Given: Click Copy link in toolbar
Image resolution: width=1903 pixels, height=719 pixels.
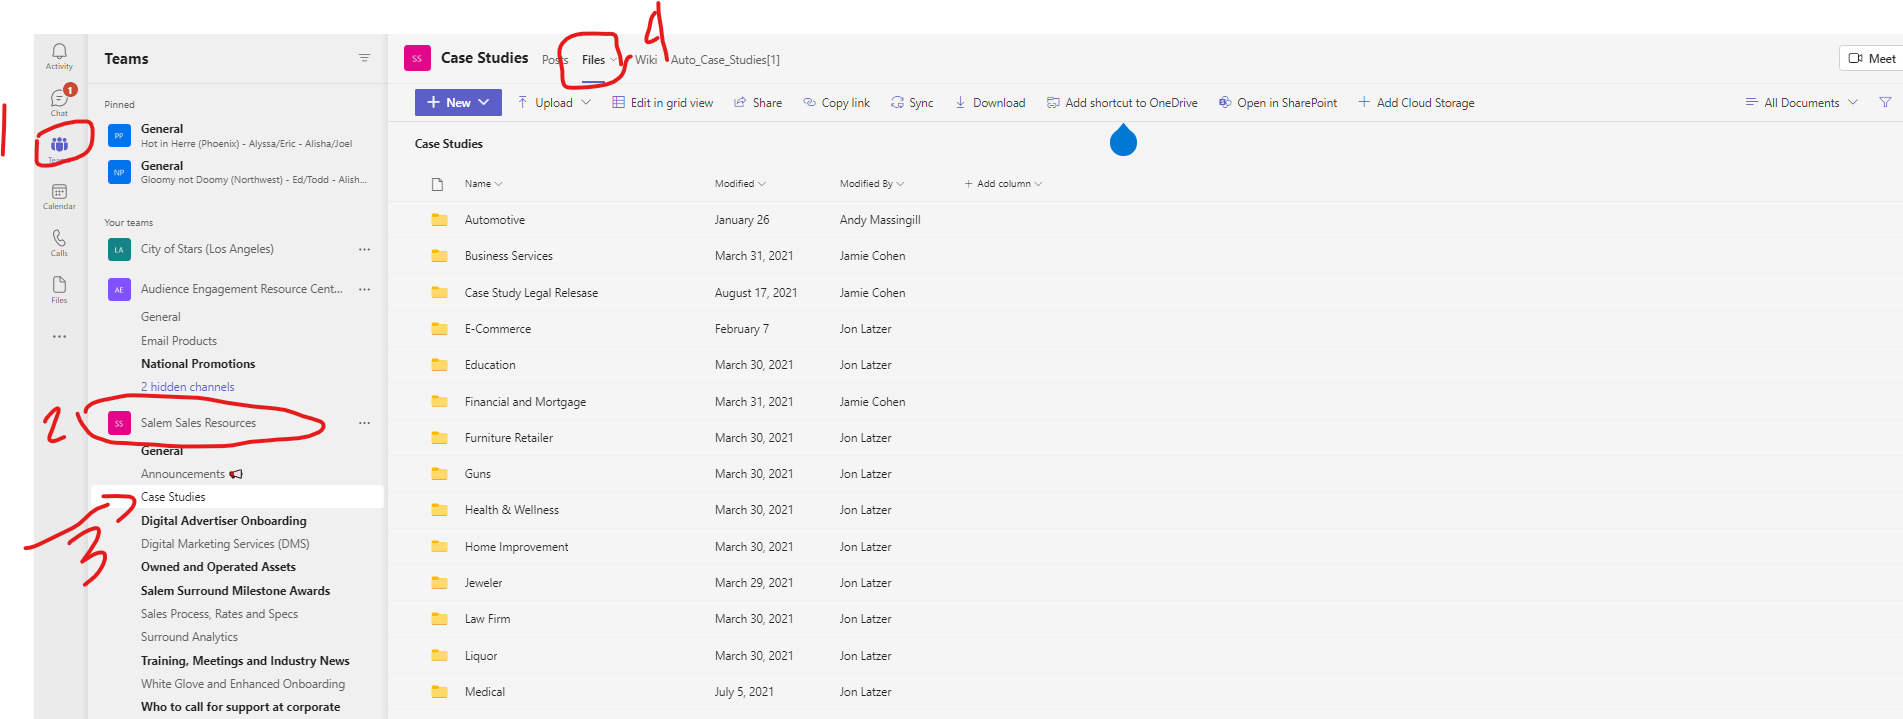Looking at the screenshot, I should [836, 102].
